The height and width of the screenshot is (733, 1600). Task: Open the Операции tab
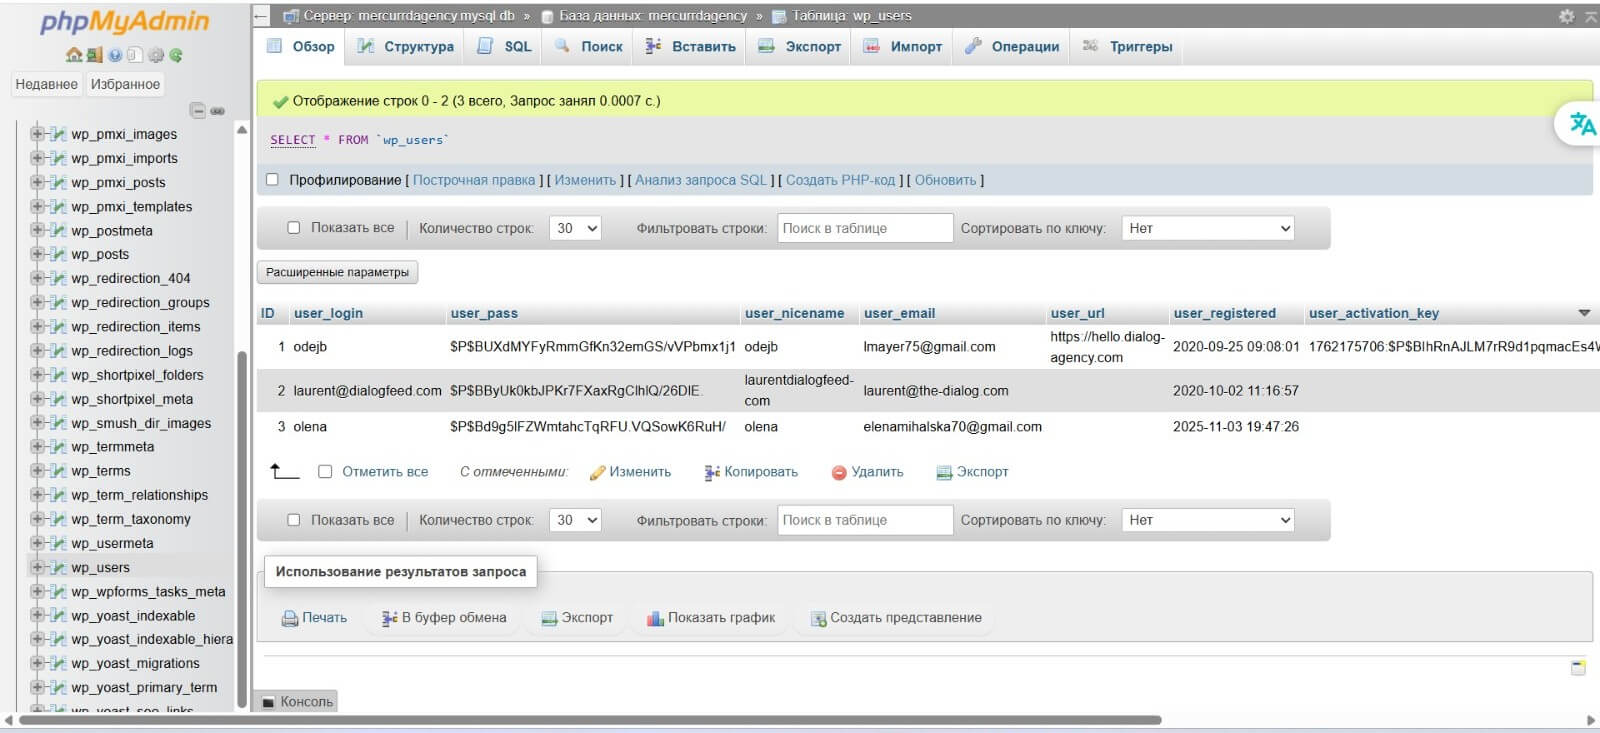[x=1012, y=46]
